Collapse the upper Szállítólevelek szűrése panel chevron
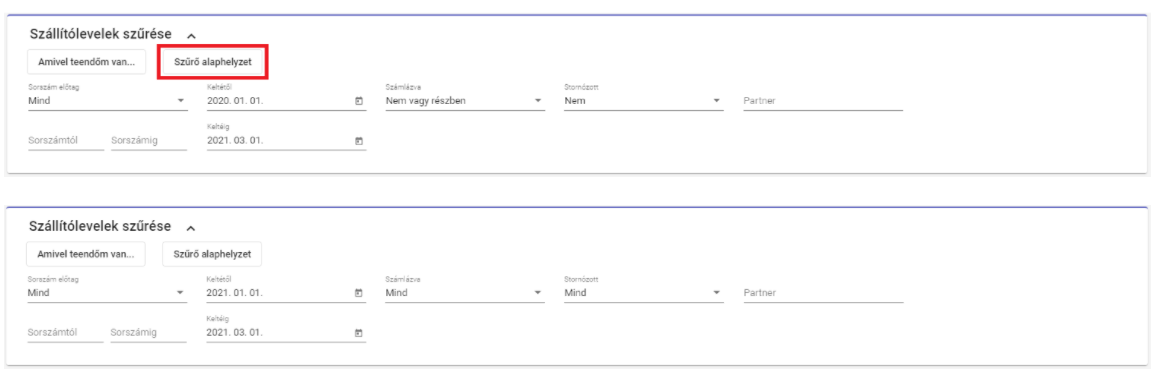This screenshot has width=1157, height=373. point(191,35)
